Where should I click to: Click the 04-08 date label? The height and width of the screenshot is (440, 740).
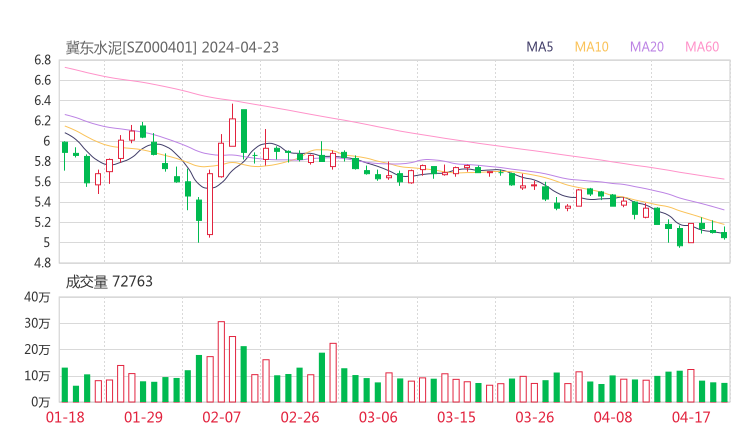click(x=613, y=417)
